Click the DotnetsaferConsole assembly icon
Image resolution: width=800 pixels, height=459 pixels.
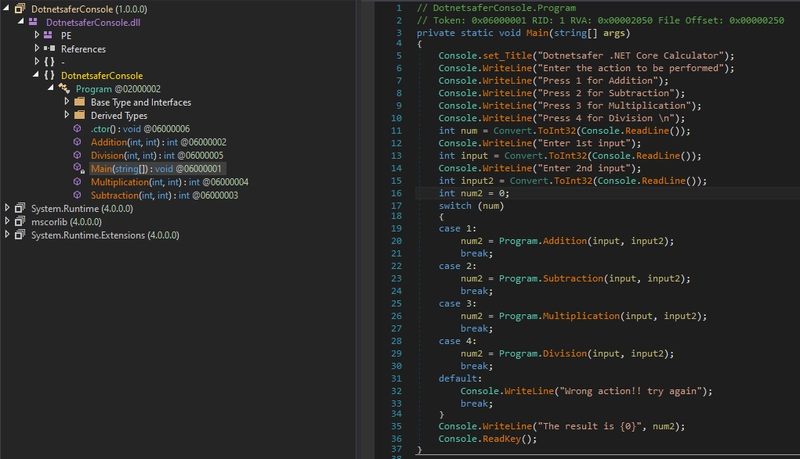click(x=20, y=9)
